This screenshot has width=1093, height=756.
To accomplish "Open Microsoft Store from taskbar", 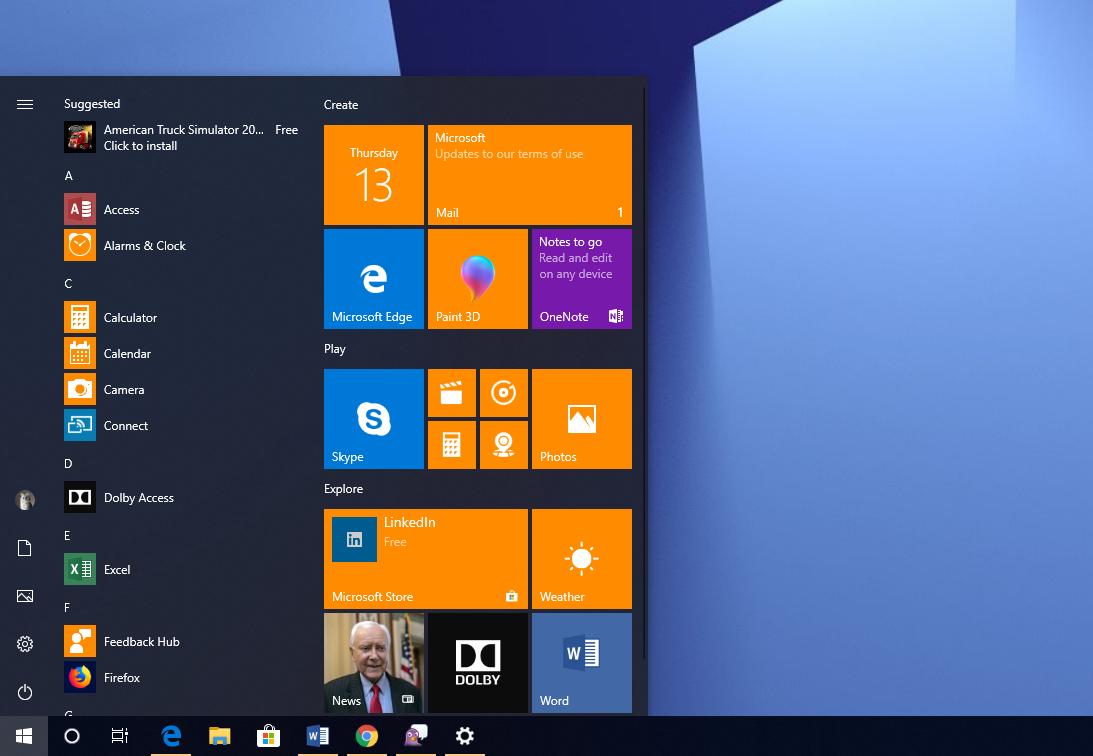I will tap(268, 736).
